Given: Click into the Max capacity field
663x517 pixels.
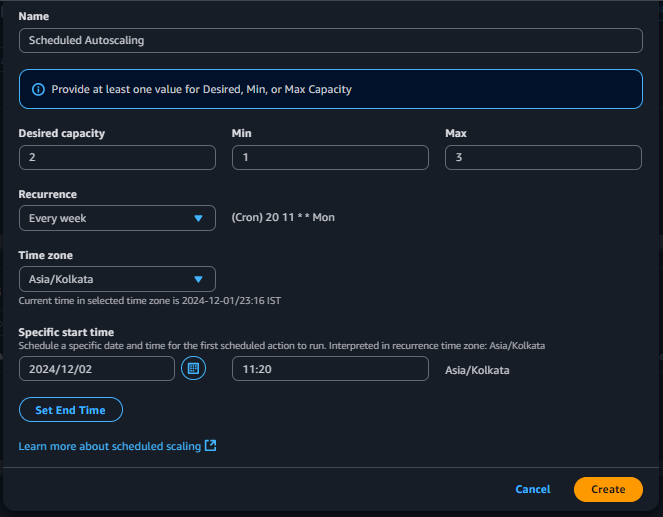Looking at the screenshot, I should tap(543, 157).
